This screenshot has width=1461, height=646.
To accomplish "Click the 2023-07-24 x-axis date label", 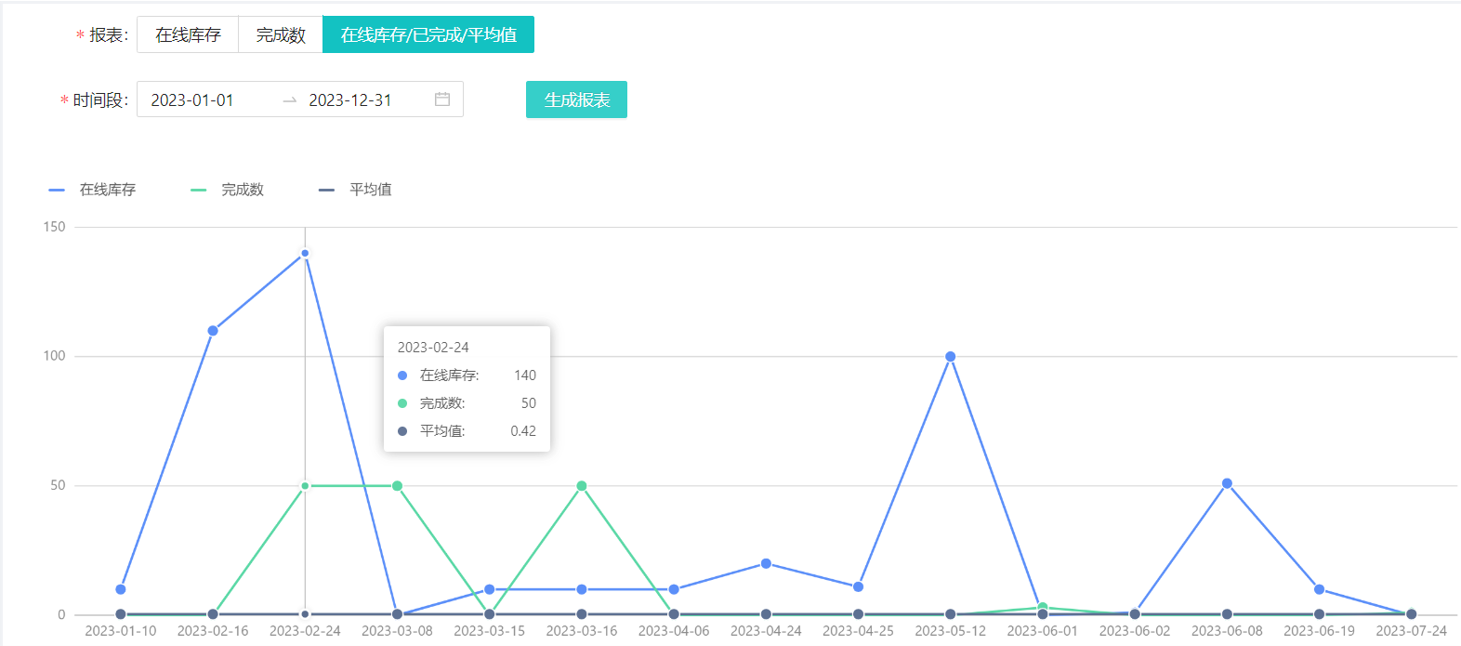I will tap(1411, 631).
